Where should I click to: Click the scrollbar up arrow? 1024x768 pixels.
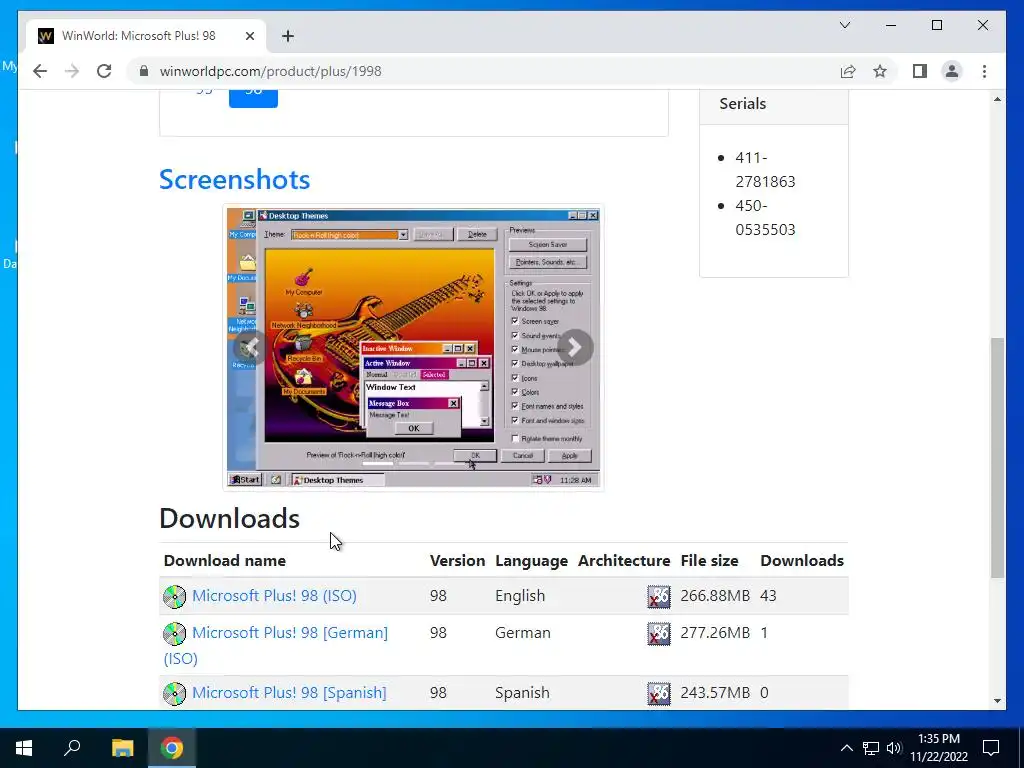click(x=997, y=99)
